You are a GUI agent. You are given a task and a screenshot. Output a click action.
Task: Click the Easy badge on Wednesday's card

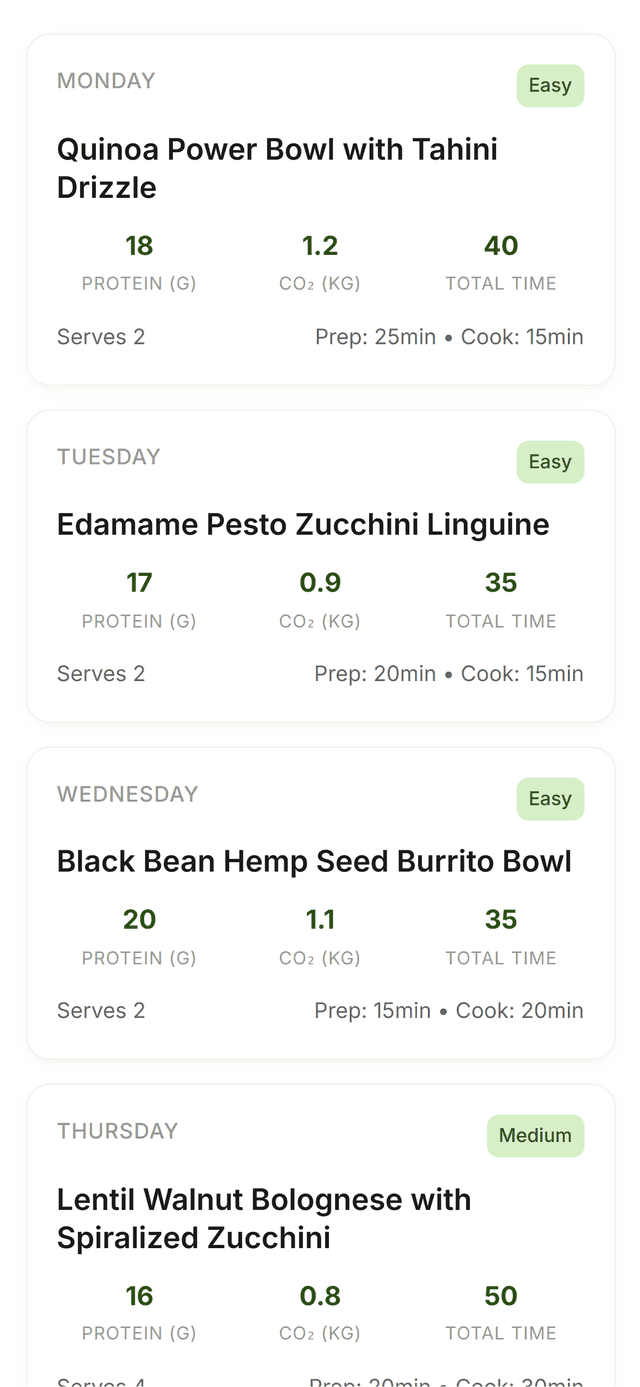pyautogui.click(x=550, y=798)
